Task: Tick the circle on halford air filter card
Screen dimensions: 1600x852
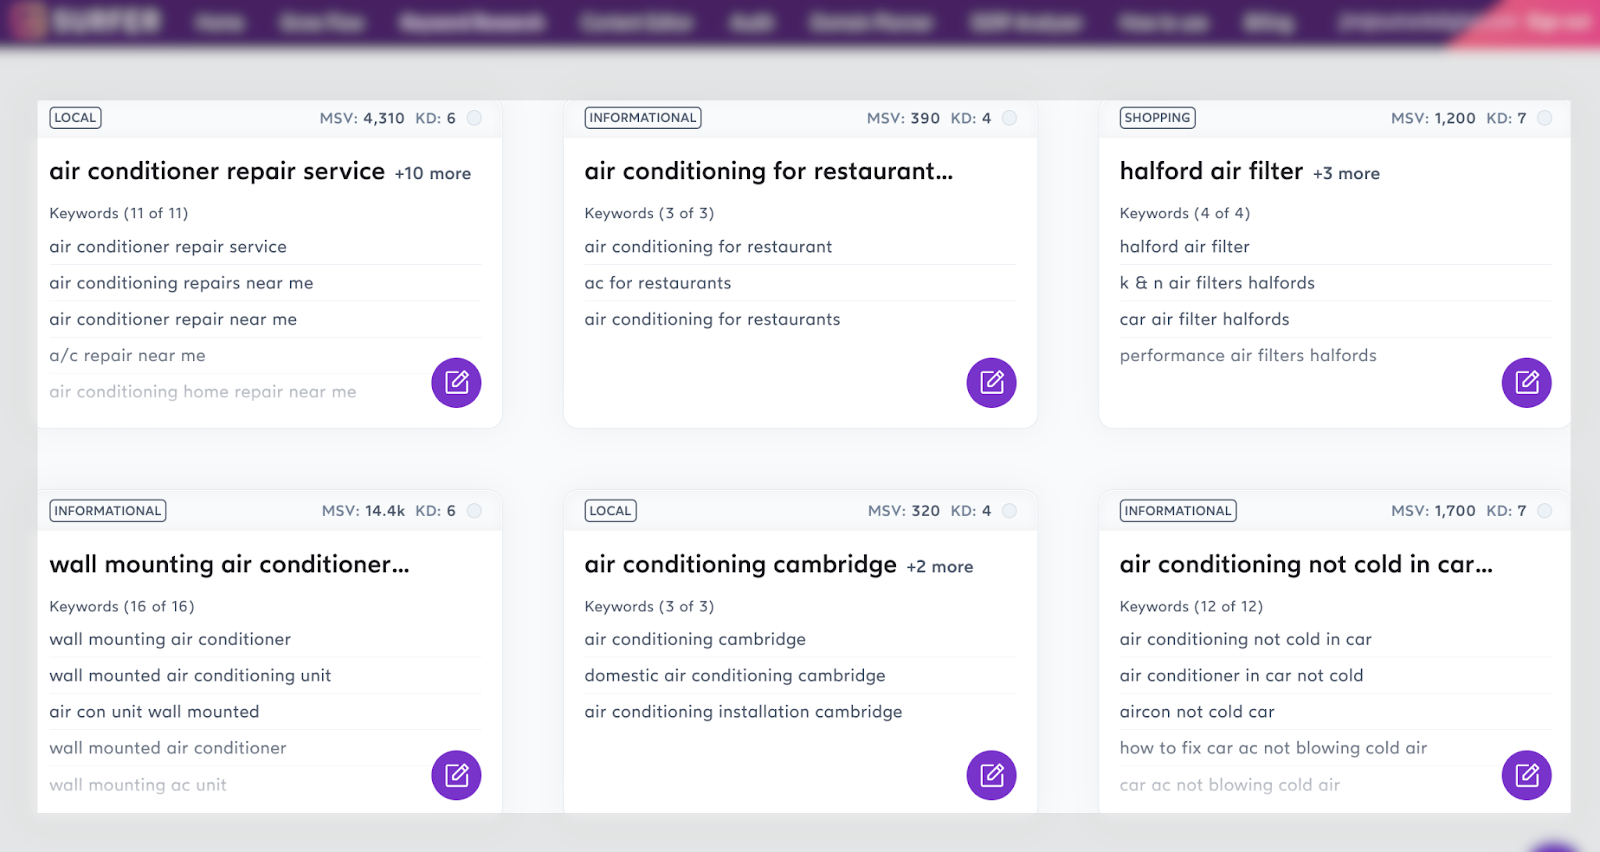Action: pyautogui.click(x=1545, y=118)
